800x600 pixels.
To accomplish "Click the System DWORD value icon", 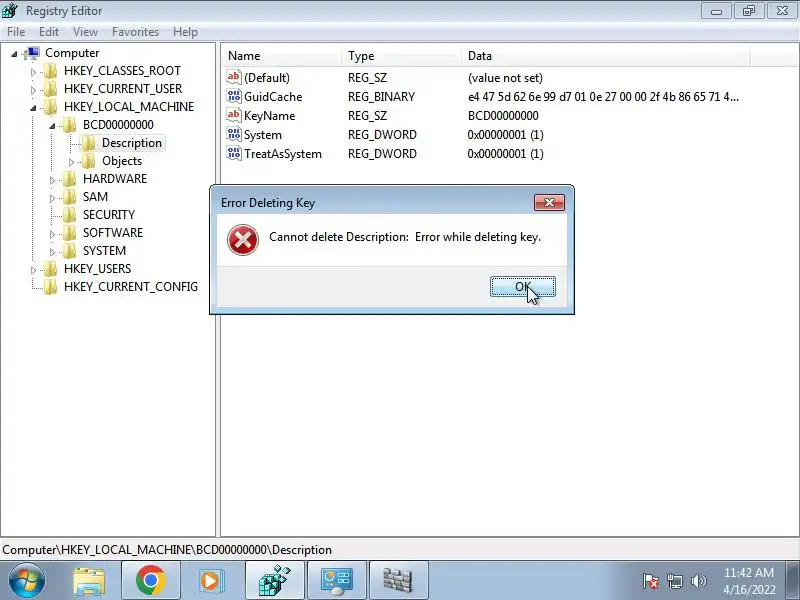I will tap(234, 134).
